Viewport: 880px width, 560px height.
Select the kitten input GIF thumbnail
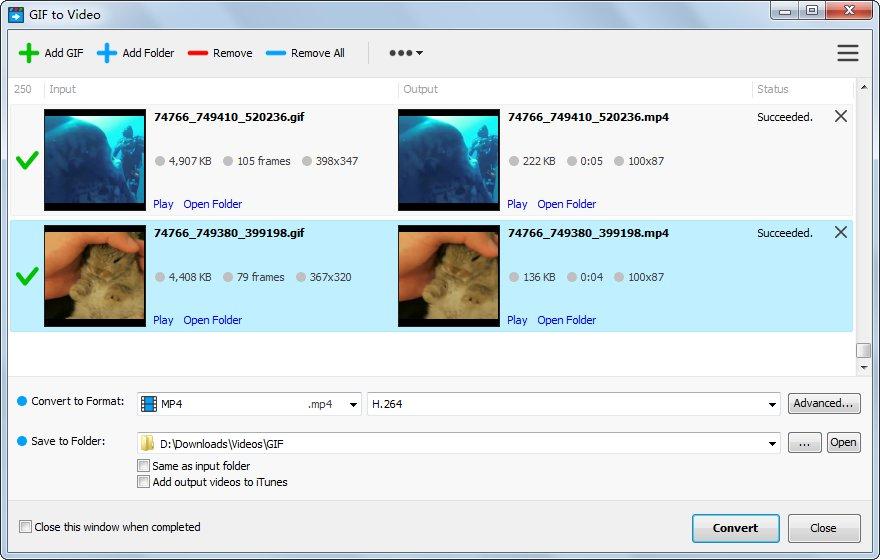click(x=95, y=276)
